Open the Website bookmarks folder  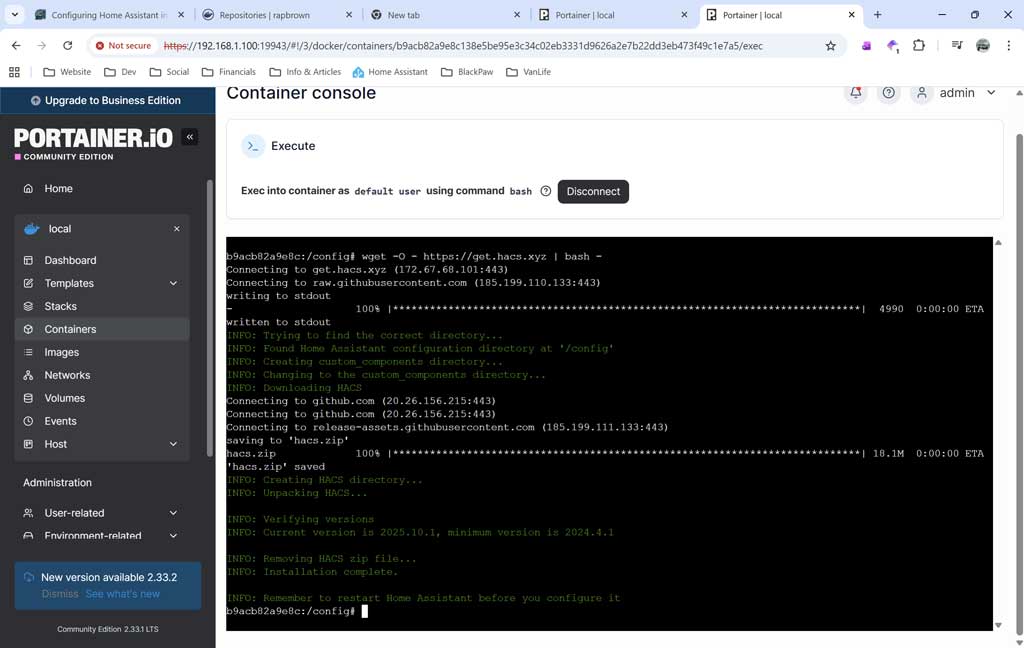point(67,72)
